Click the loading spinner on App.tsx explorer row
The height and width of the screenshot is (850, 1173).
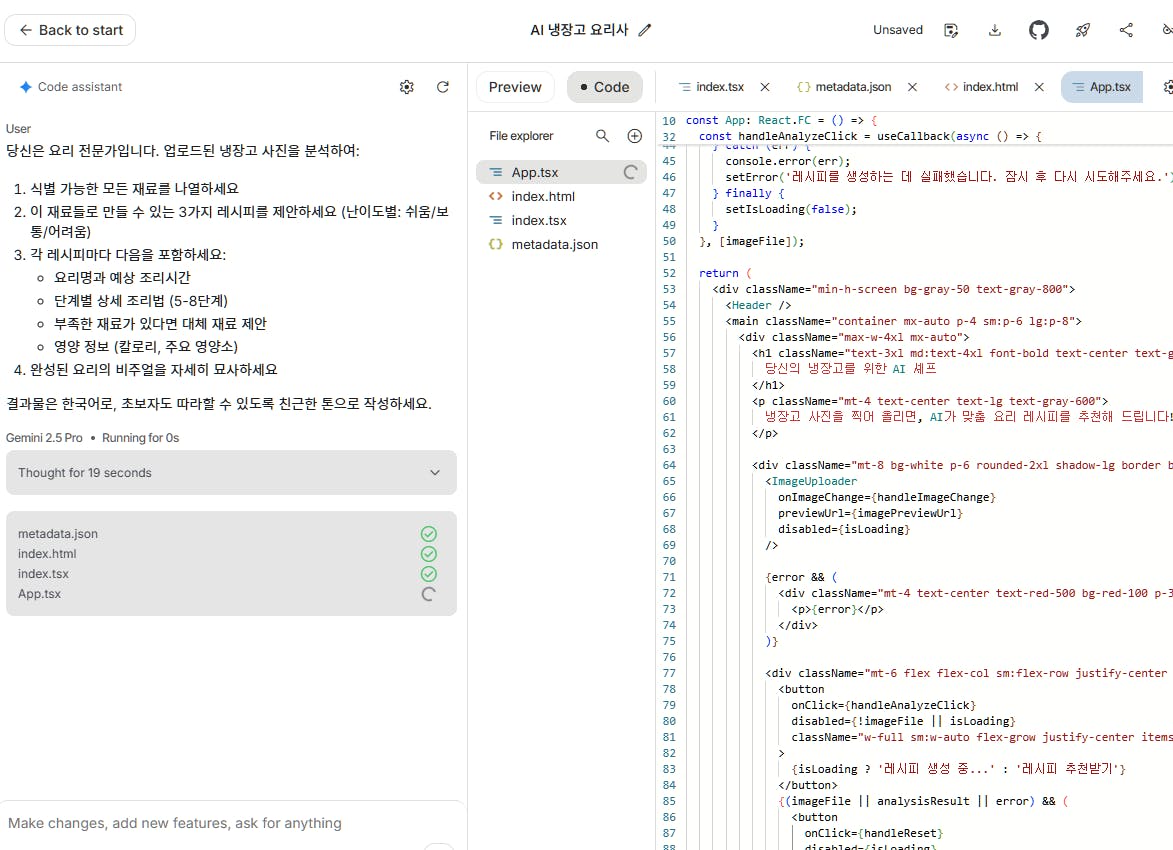pos(631,172)
